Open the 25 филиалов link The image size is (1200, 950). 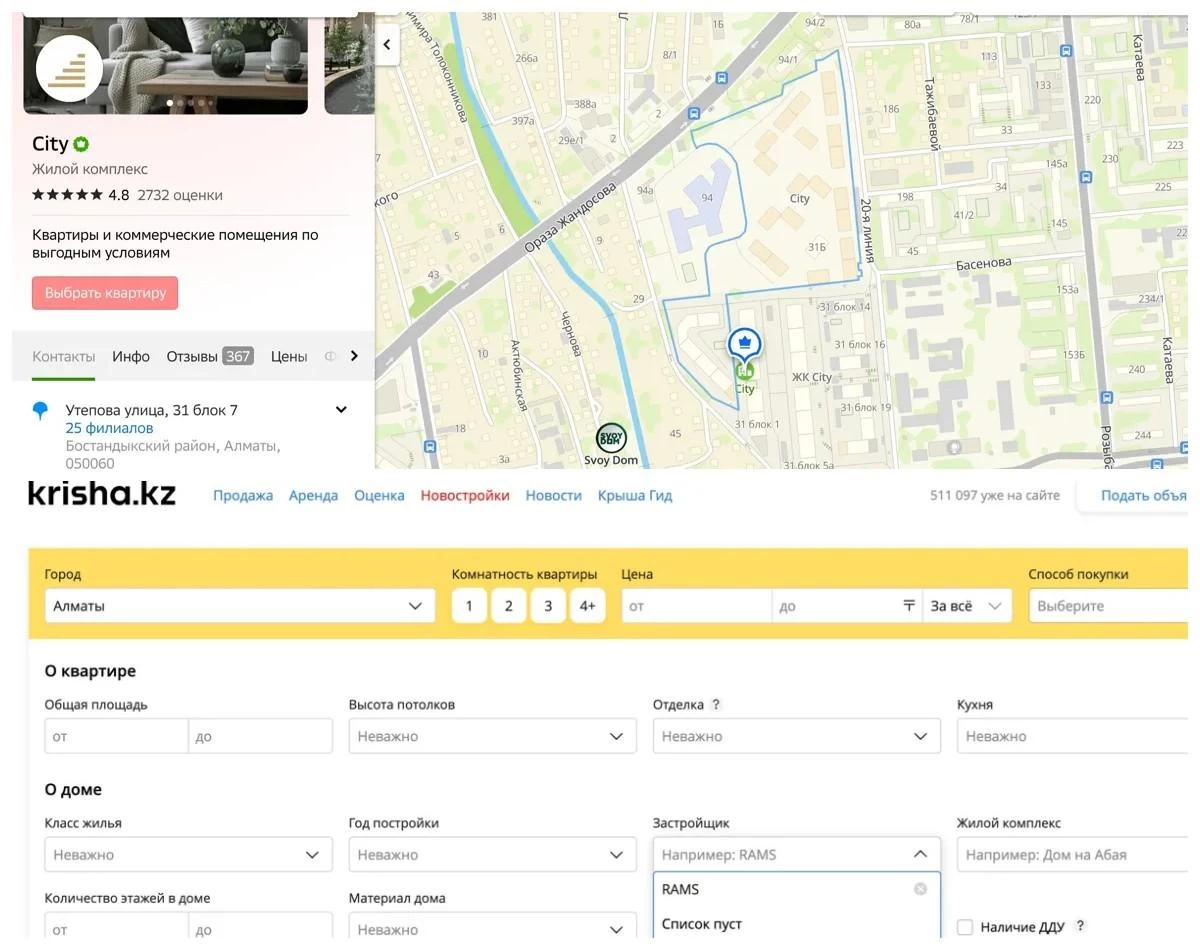[x=109, y=428]
